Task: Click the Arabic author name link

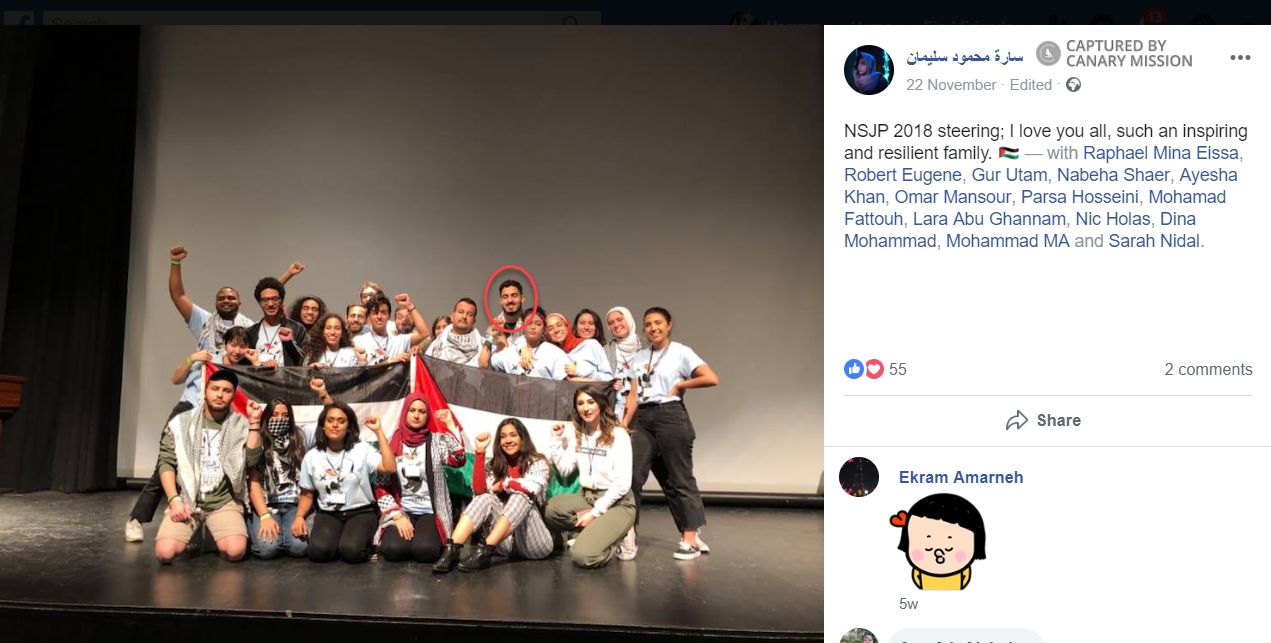Action: (x=965, y=56)
